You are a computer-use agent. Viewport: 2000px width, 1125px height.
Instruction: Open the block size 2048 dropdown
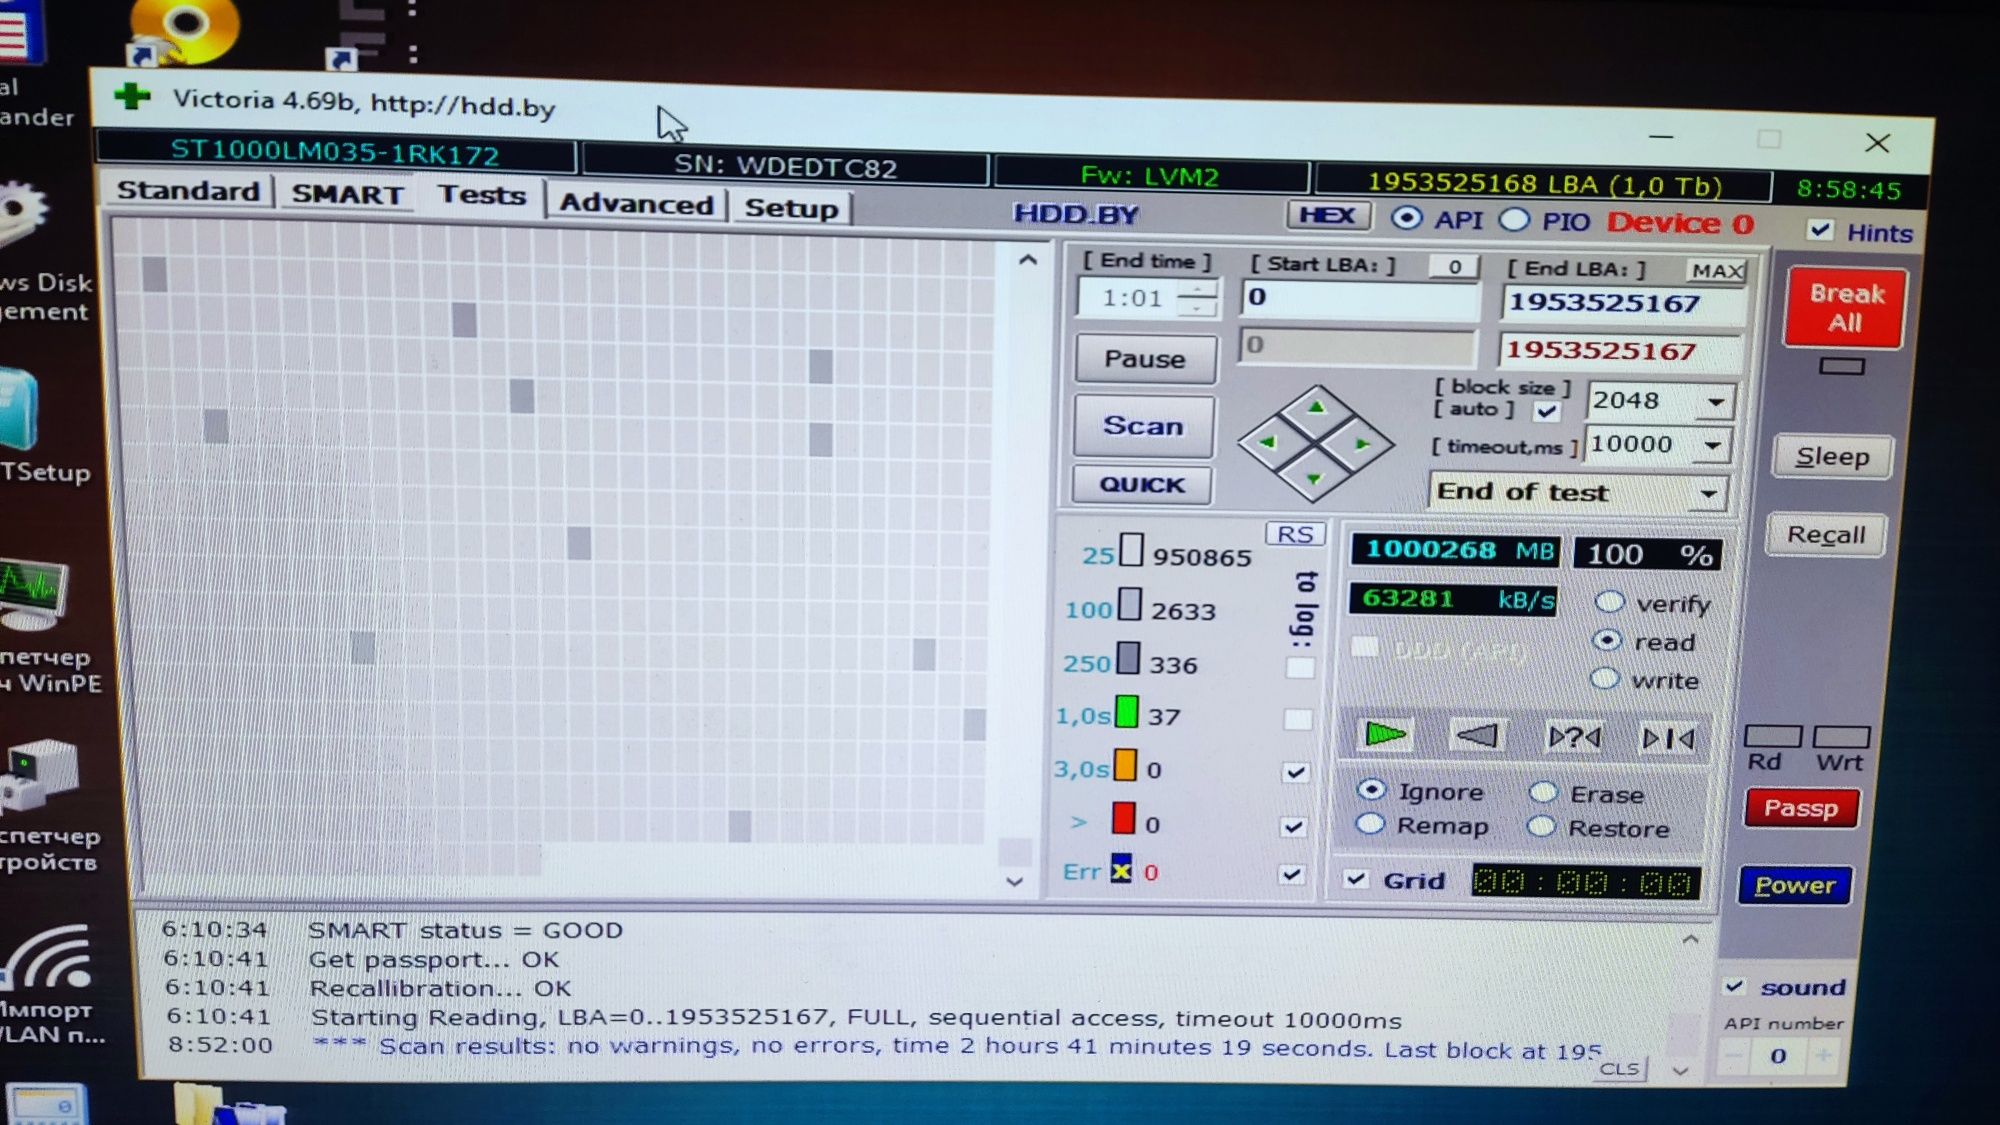pyautogui.click(x=1715, y=403)
